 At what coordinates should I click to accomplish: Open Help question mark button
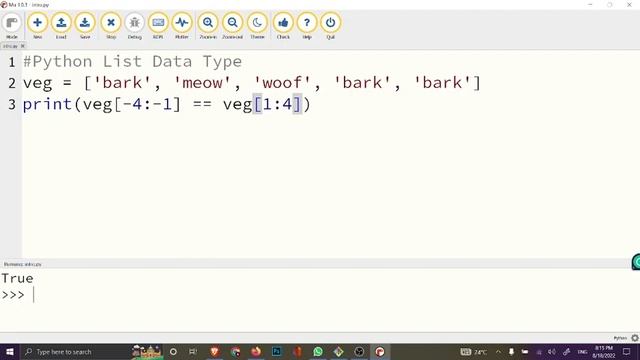(x=307, y=26)
